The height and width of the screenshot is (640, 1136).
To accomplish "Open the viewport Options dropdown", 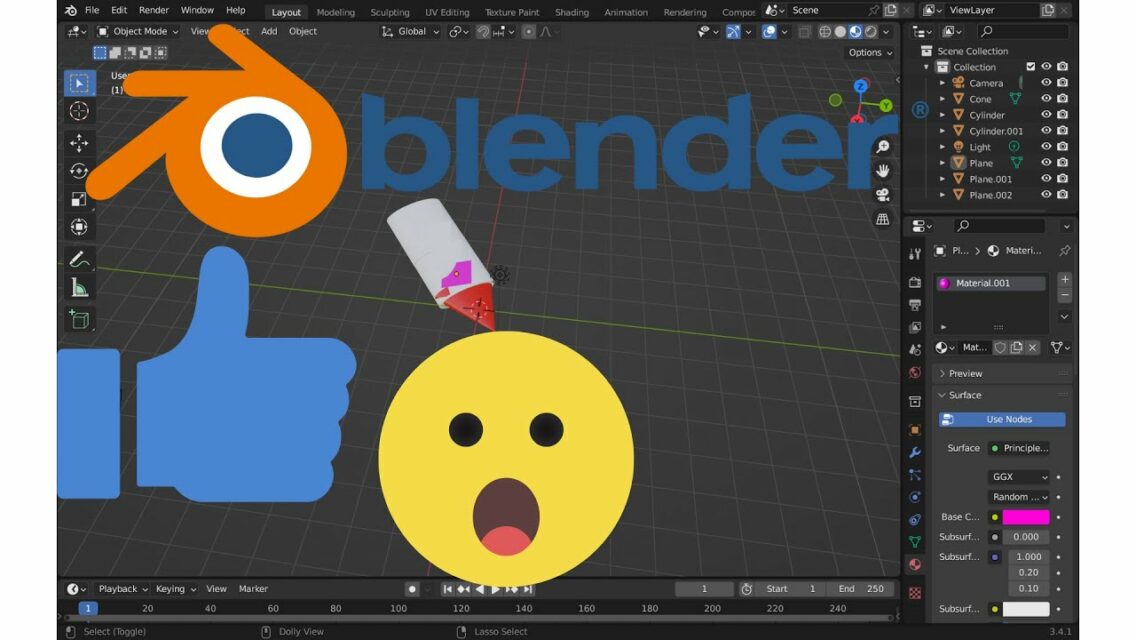I will (x=869, y=52).
